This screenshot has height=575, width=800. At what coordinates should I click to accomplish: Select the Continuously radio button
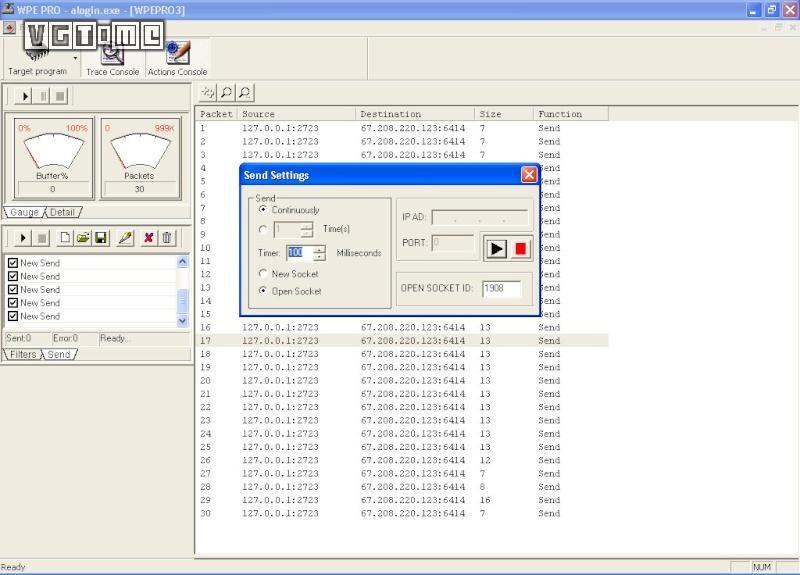pyautogui.click(x=263, y=210)
